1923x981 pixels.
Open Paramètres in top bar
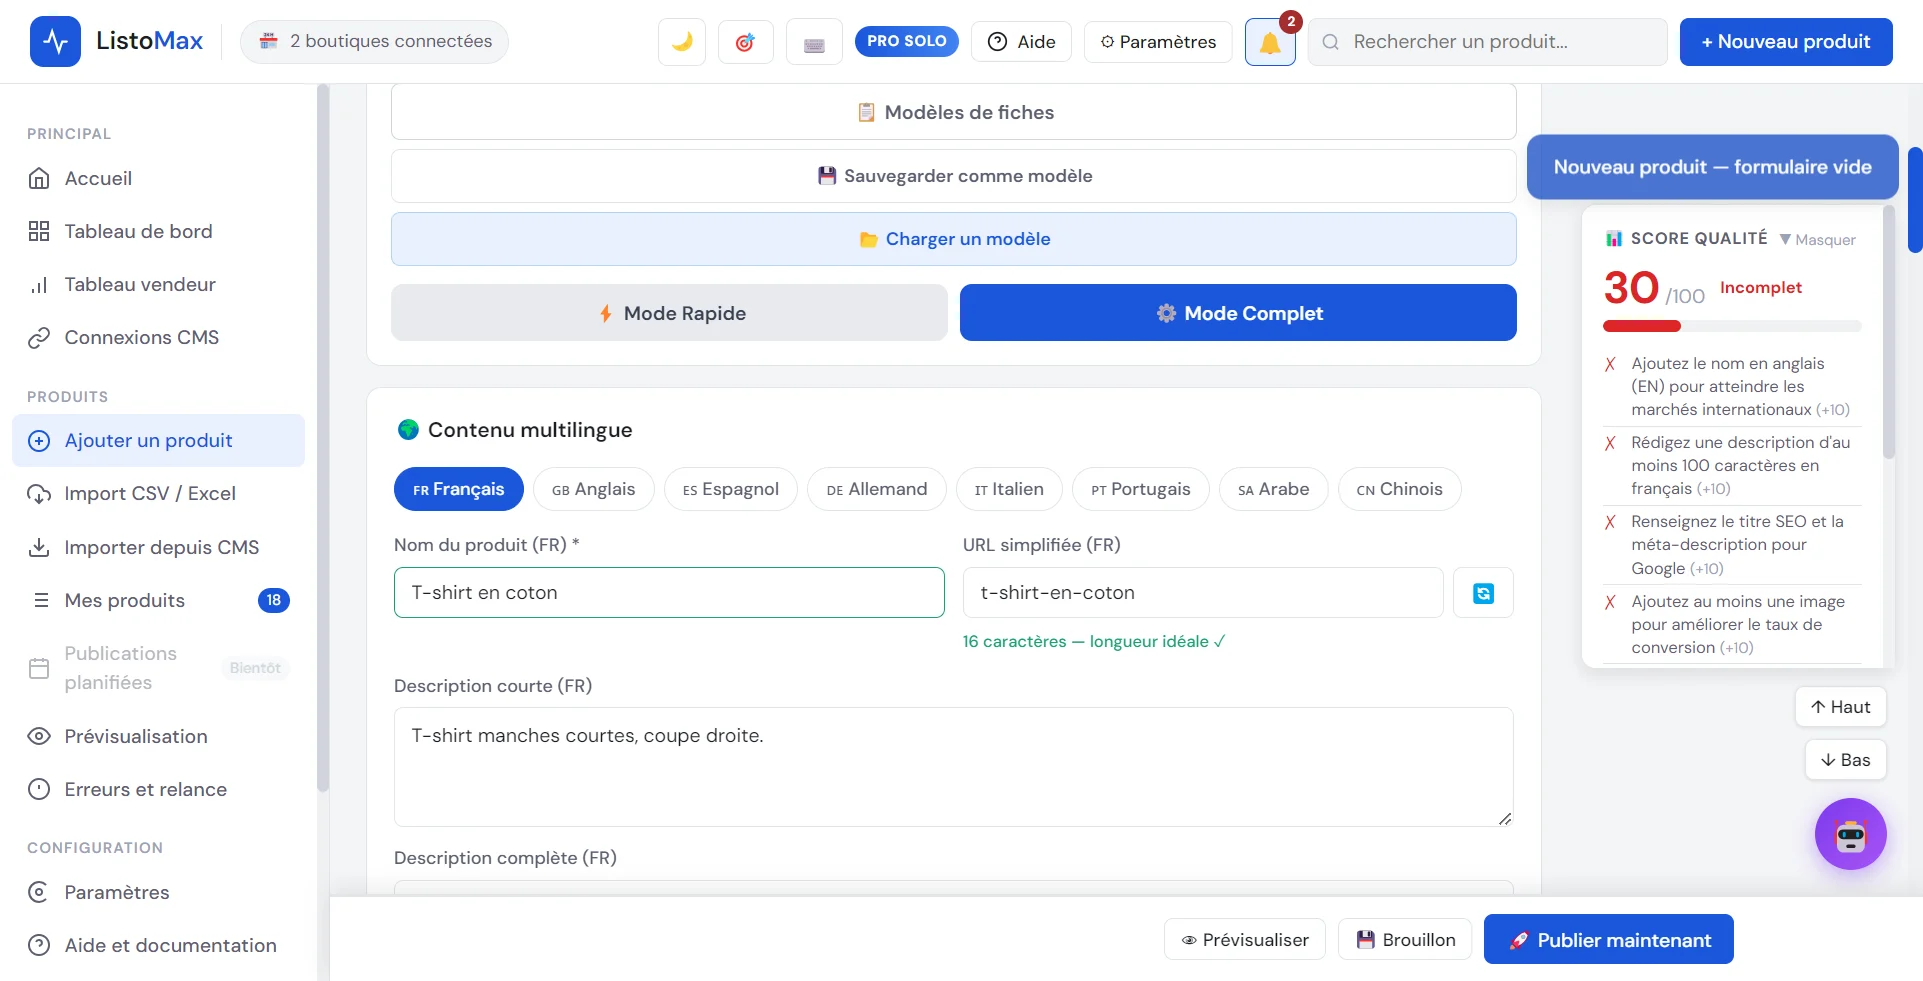[x=1158, y=42]
